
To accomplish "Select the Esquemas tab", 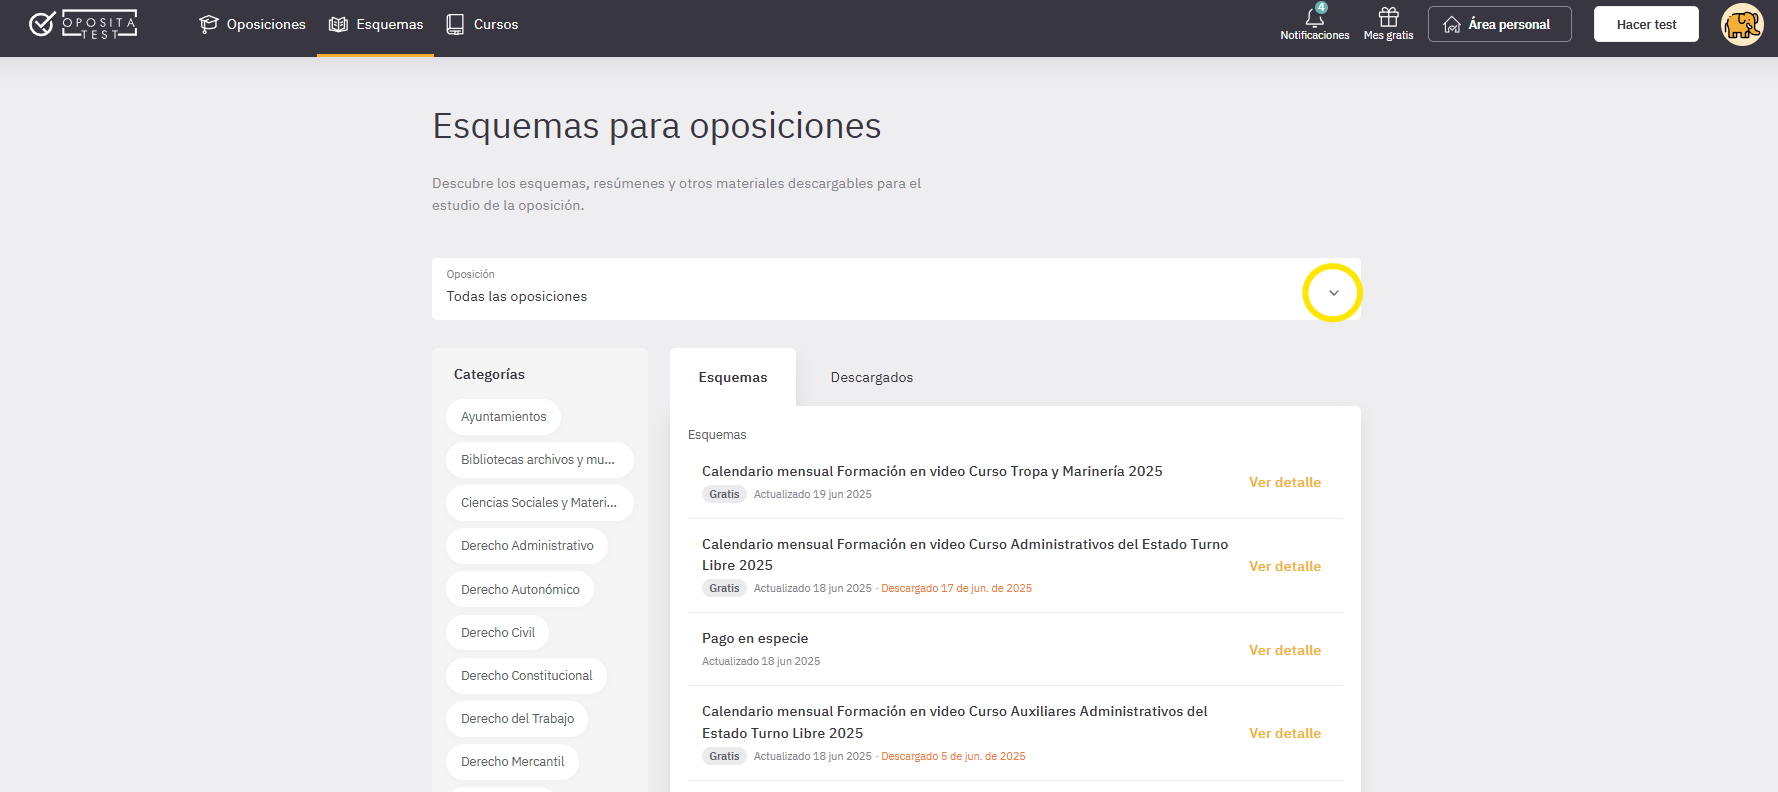I will [733, 377].
